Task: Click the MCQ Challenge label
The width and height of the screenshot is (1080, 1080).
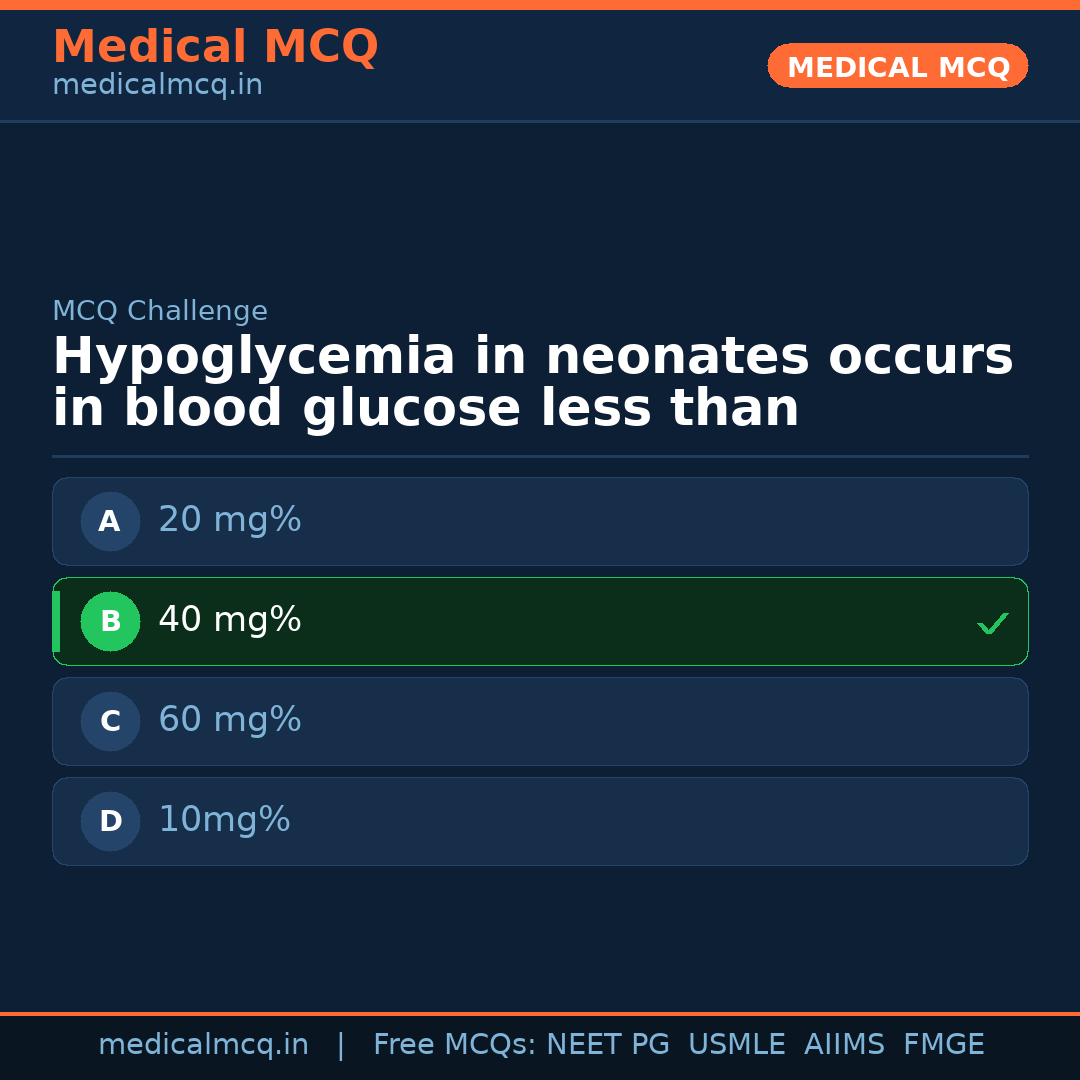Action: tap(160, 312)
